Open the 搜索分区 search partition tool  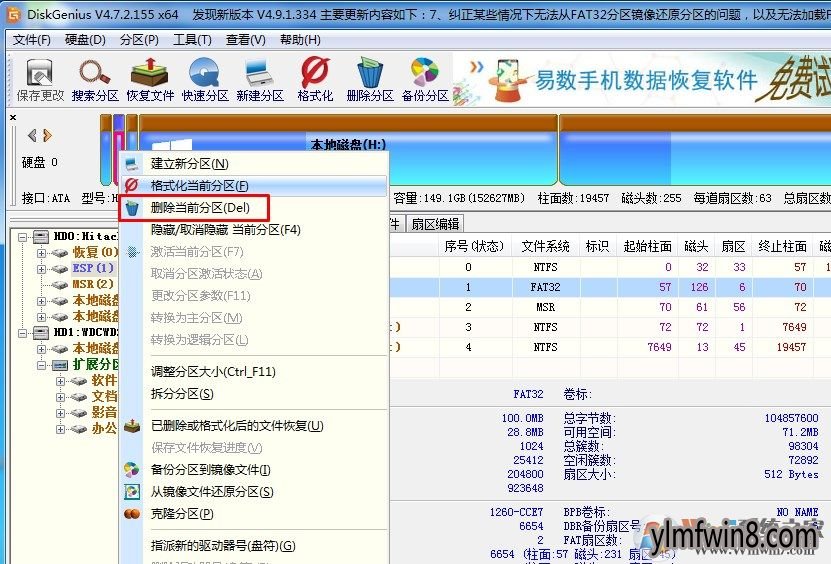[x=96, y=78]
